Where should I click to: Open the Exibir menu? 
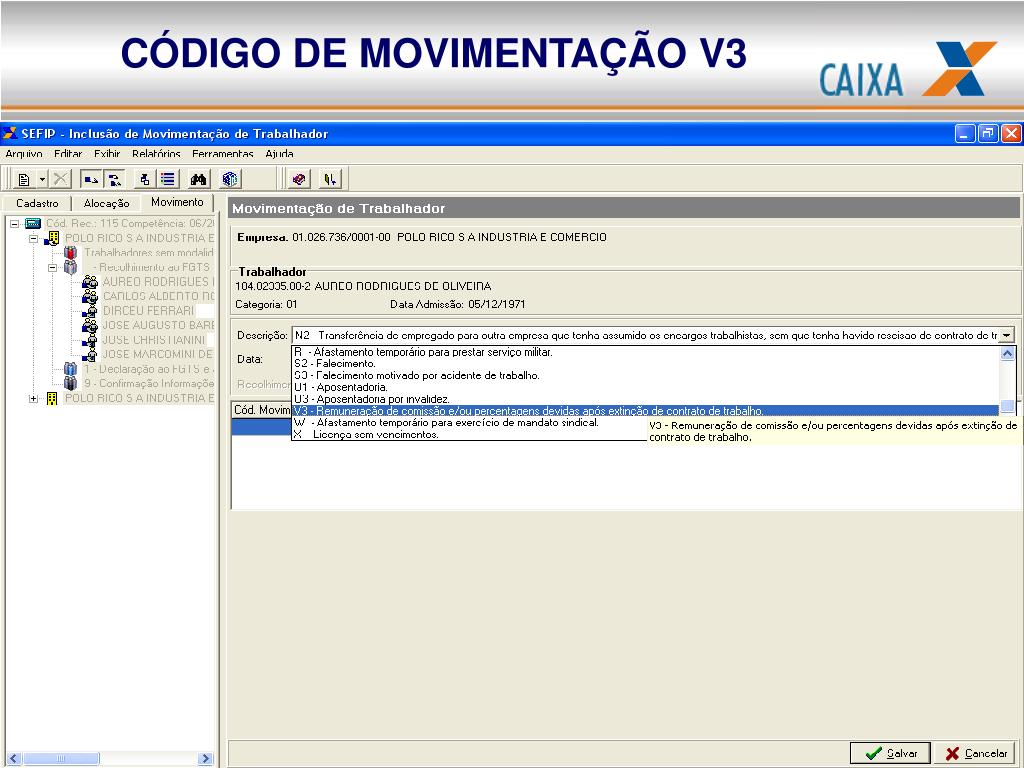(x=107, y=154)
